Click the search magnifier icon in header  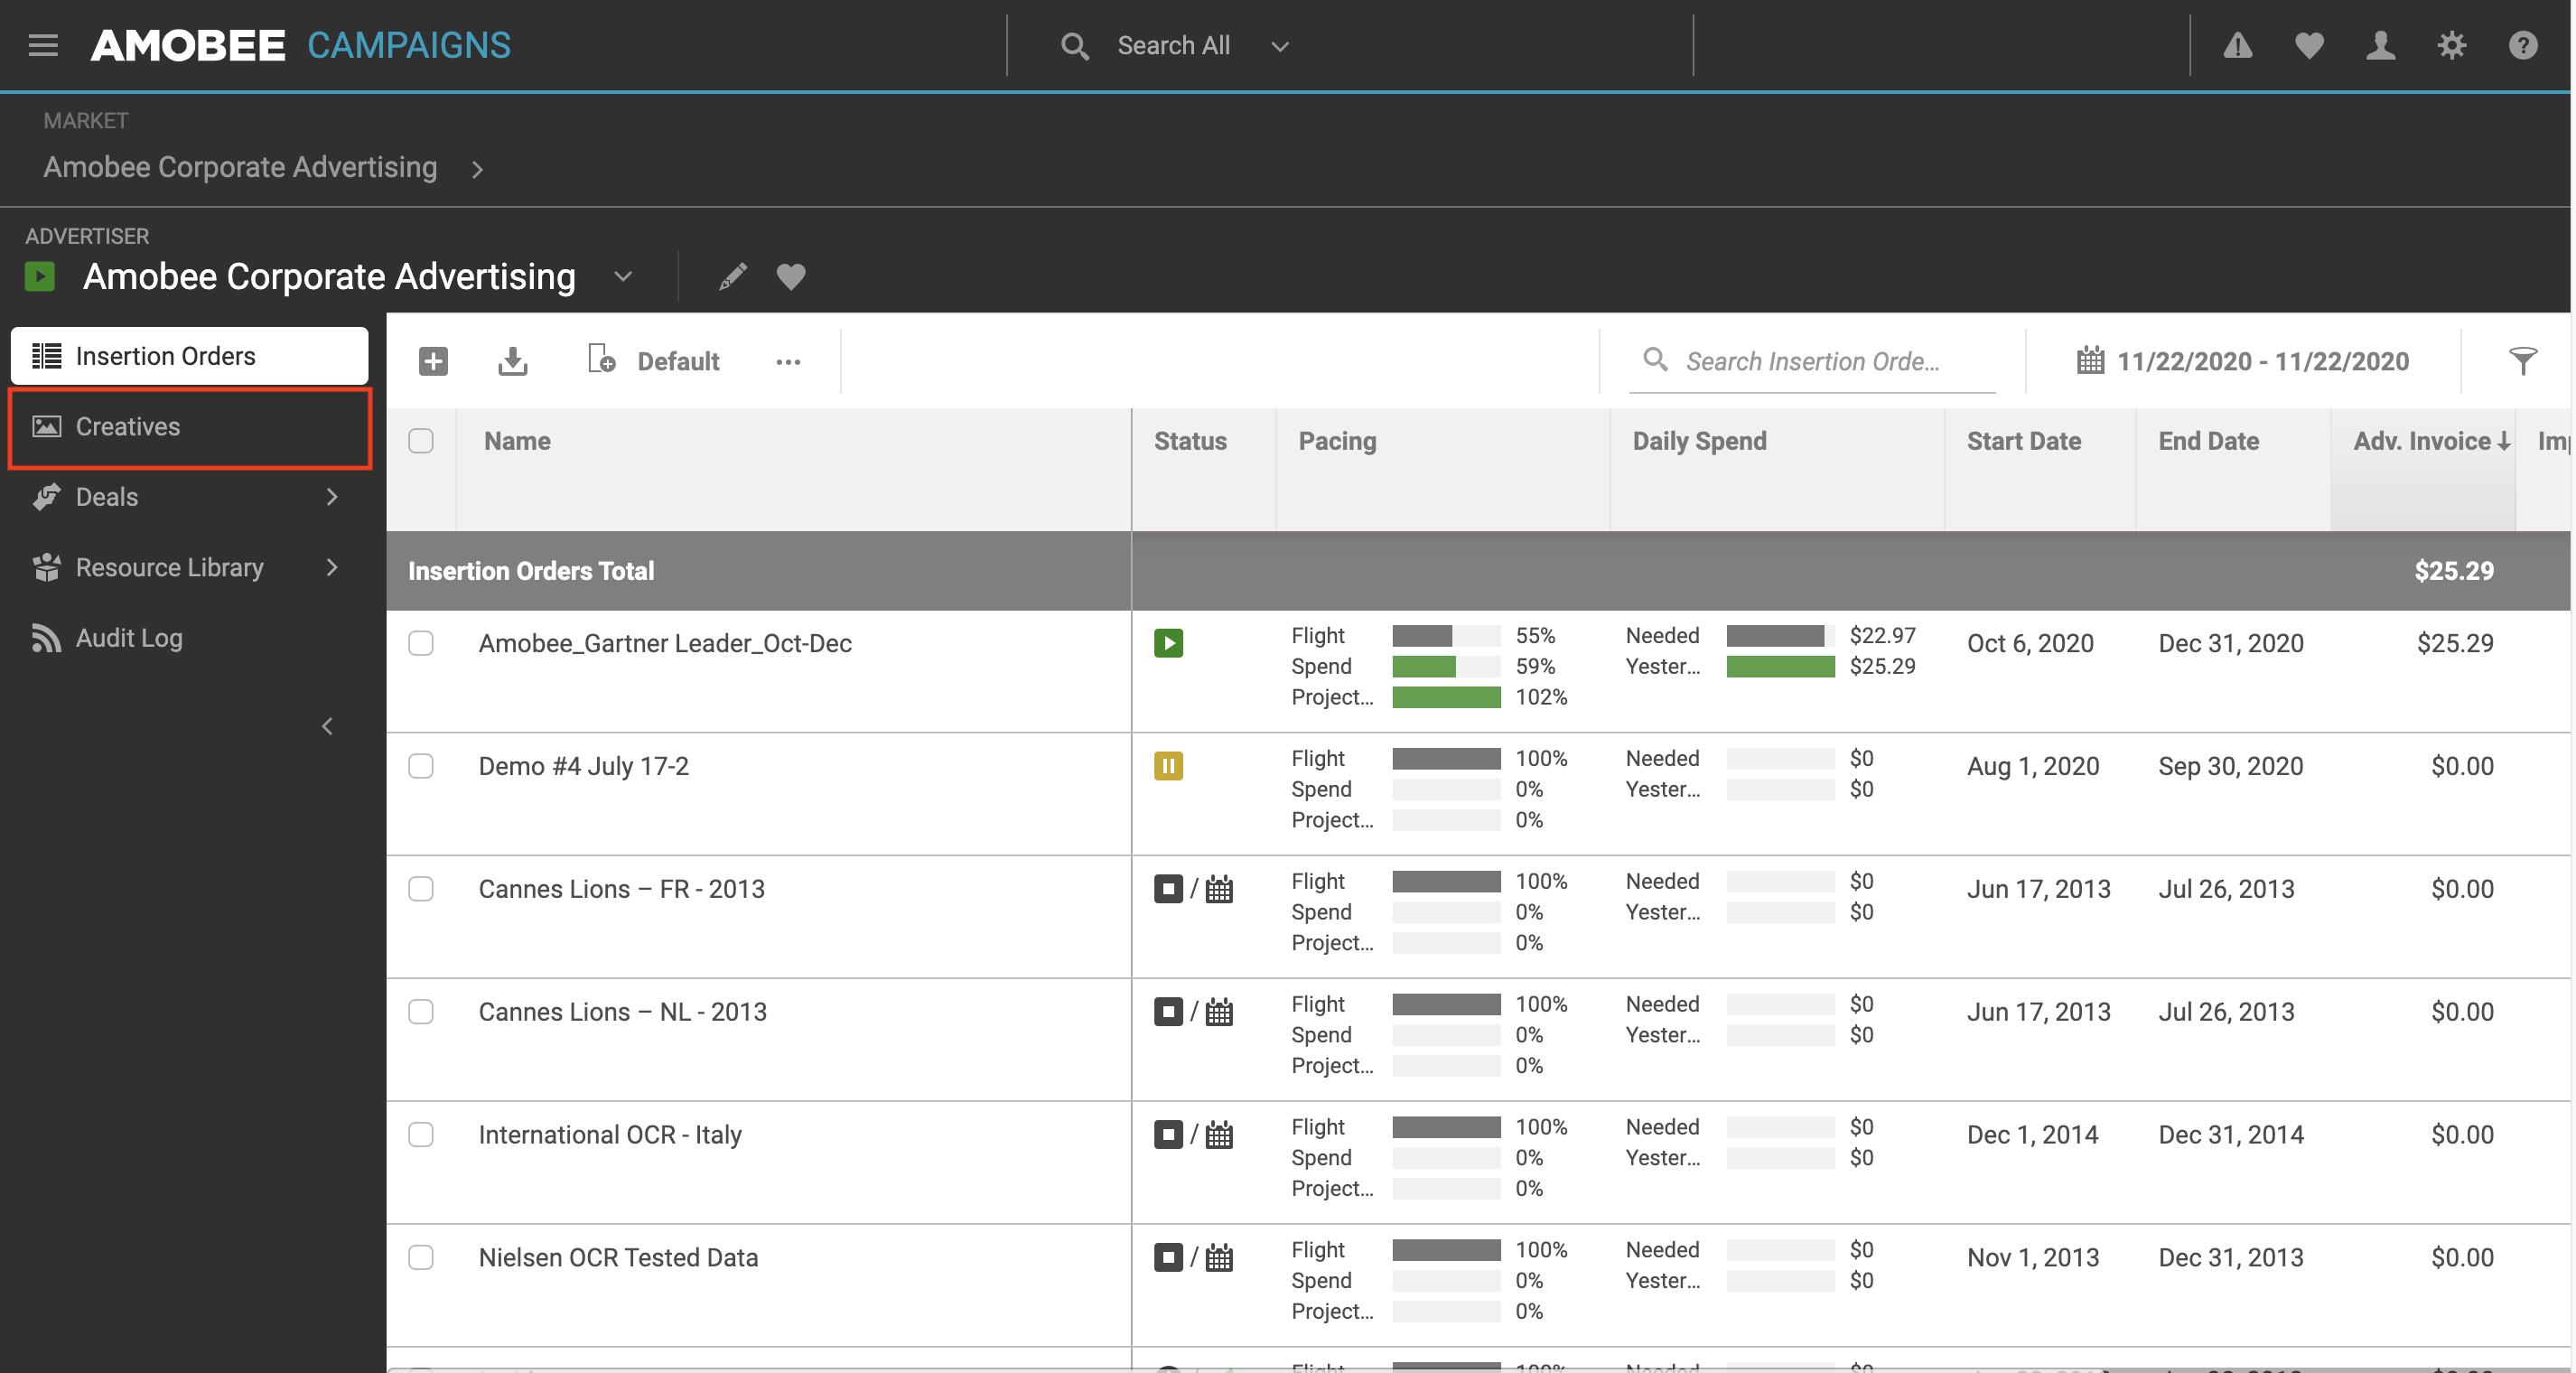coord(1074,46)
